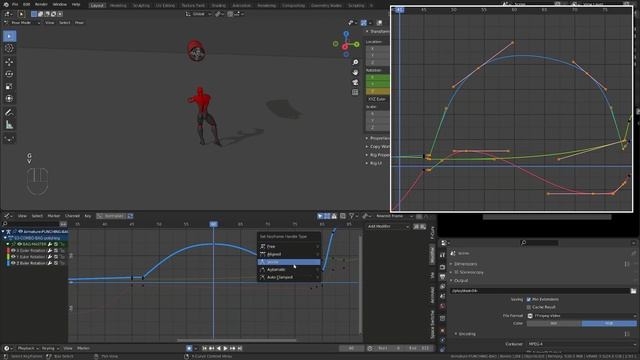The width and height of the screenshot is (640, 360).
Task: Toggle auto keying record button in timeline
Action: [x=189, y=348]
